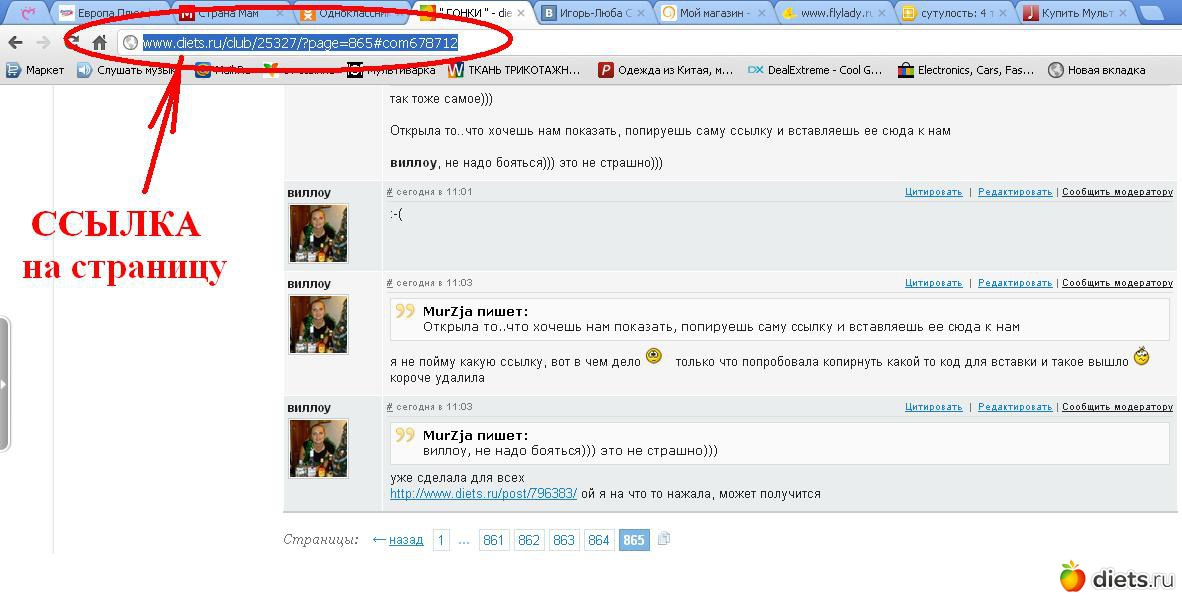Image resolution: width=1182 pixels, height=600 pixels.
Task: Open the Новая вкладка bookmark
Action: 1096,70
